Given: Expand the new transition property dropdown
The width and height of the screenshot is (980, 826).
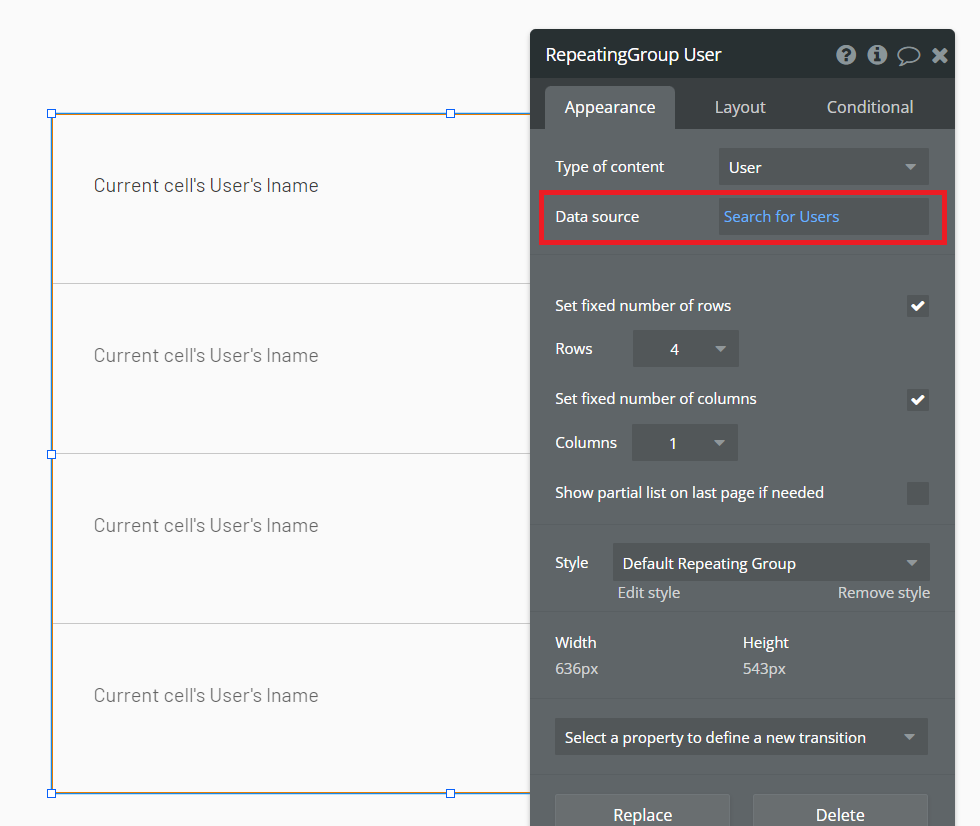Looking at the screenshot, I should click(741, 737).
